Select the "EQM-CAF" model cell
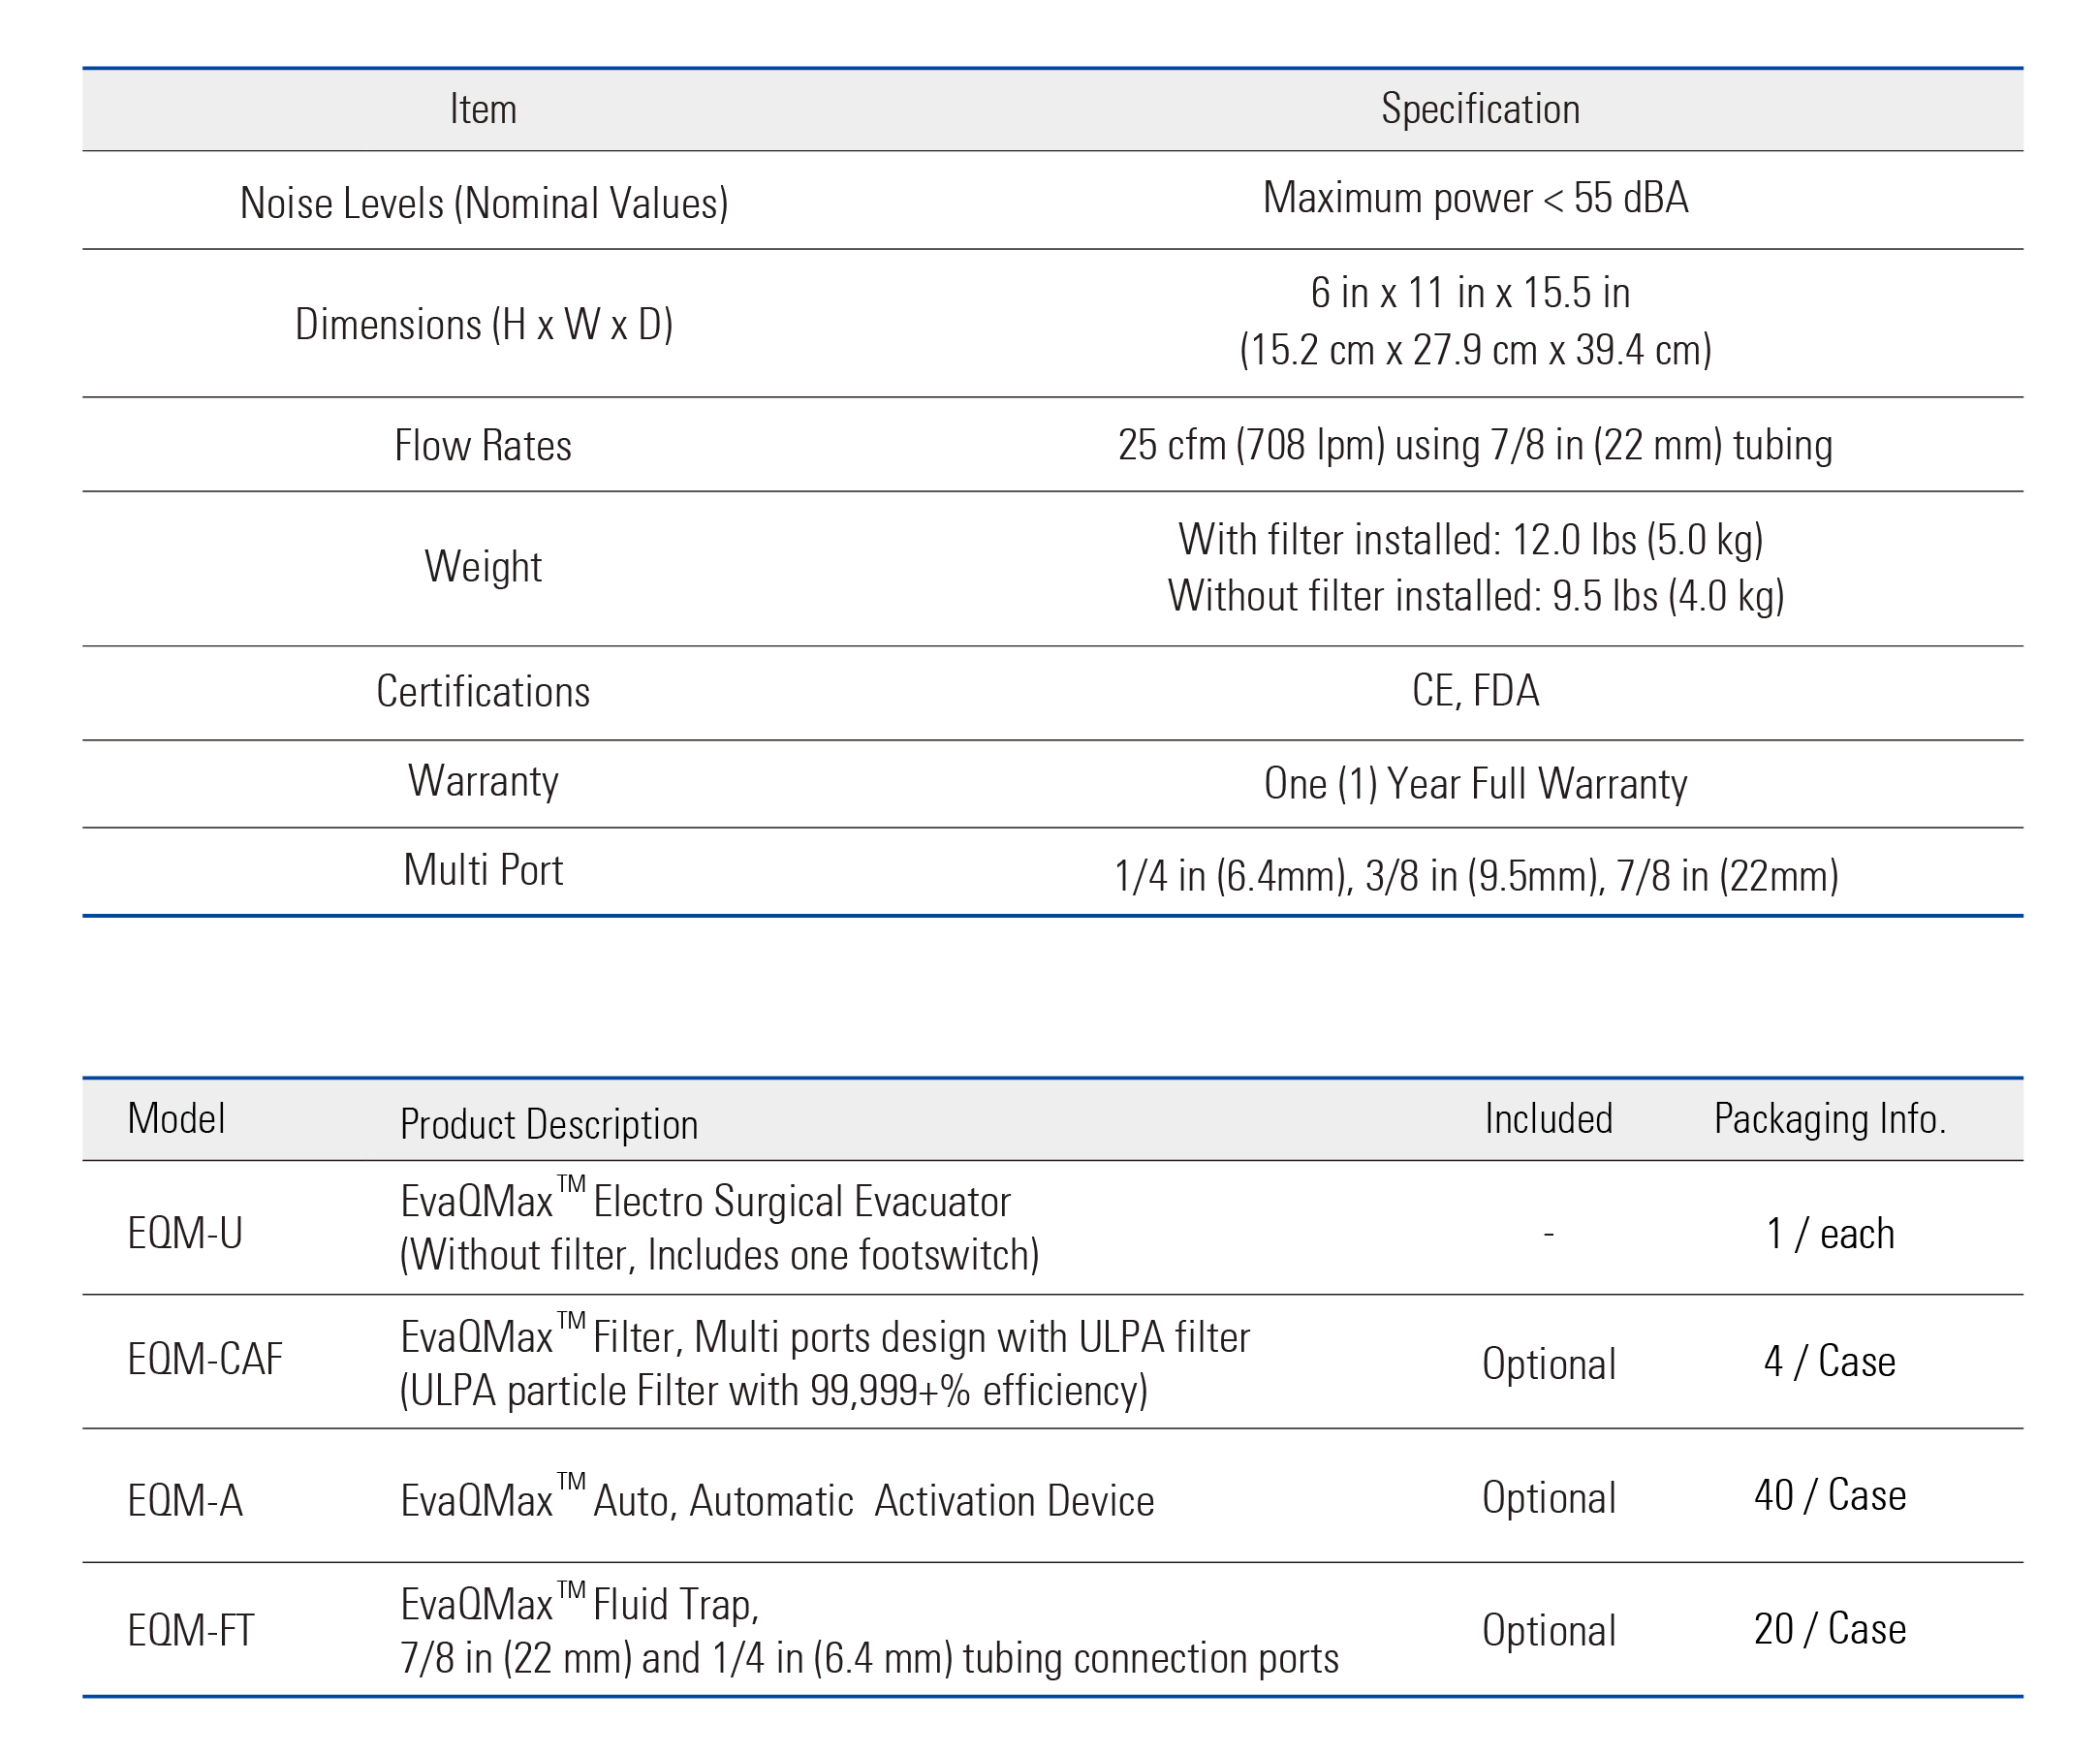The width and height of the screenshot is (2100, 1755). [205, 1359]
